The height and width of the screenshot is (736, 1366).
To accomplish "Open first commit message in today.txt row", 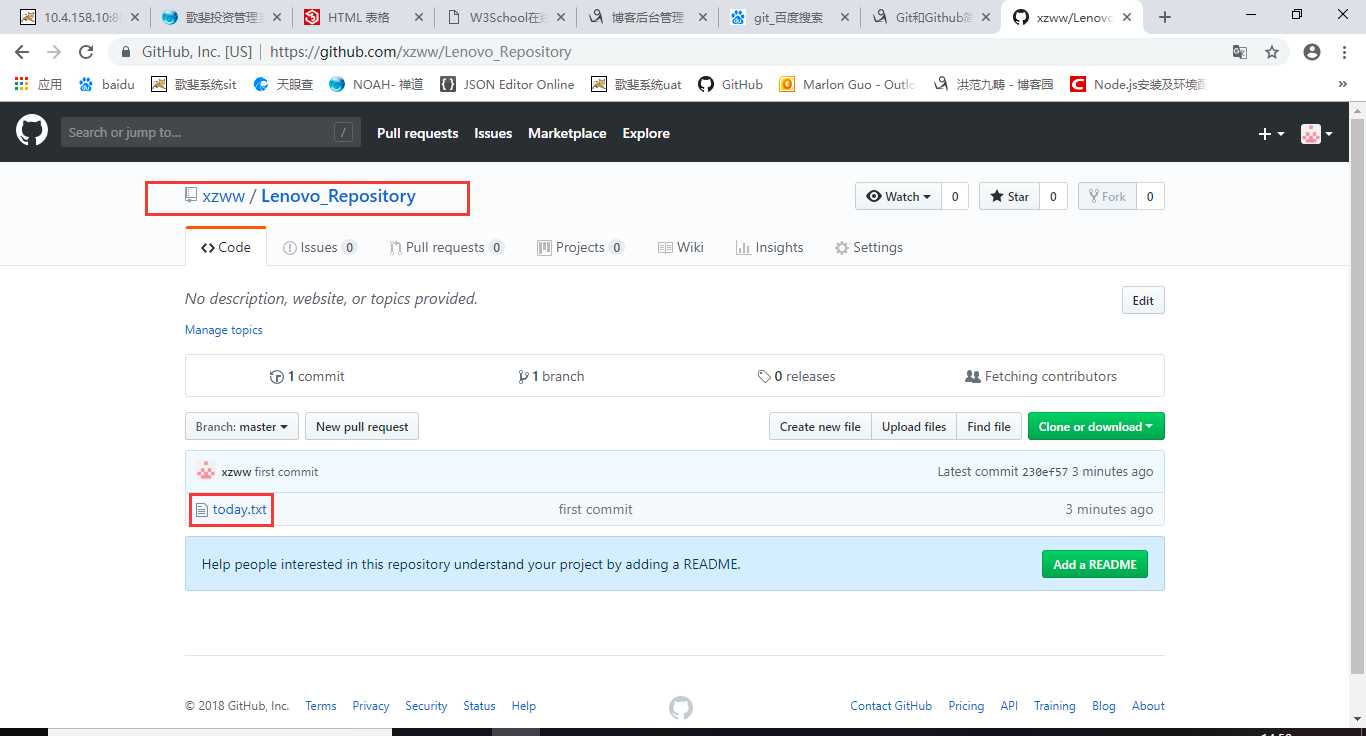I will point(595,509).
